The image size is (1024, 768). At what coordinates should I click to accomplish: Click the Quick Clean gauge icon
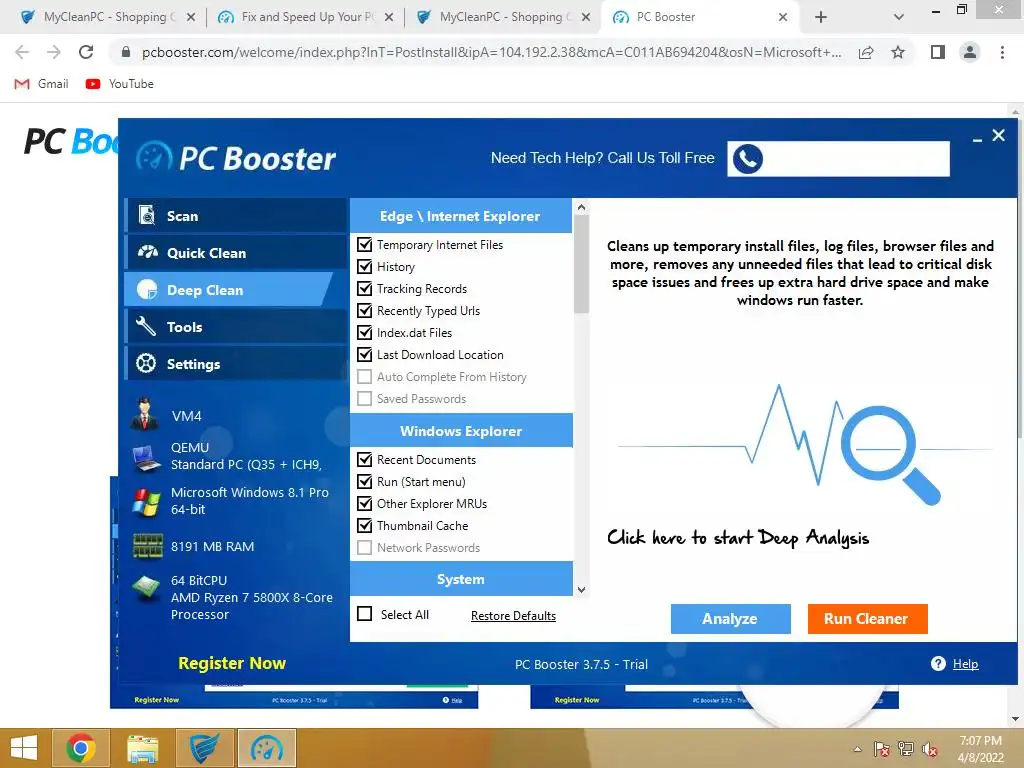[147, 252]
